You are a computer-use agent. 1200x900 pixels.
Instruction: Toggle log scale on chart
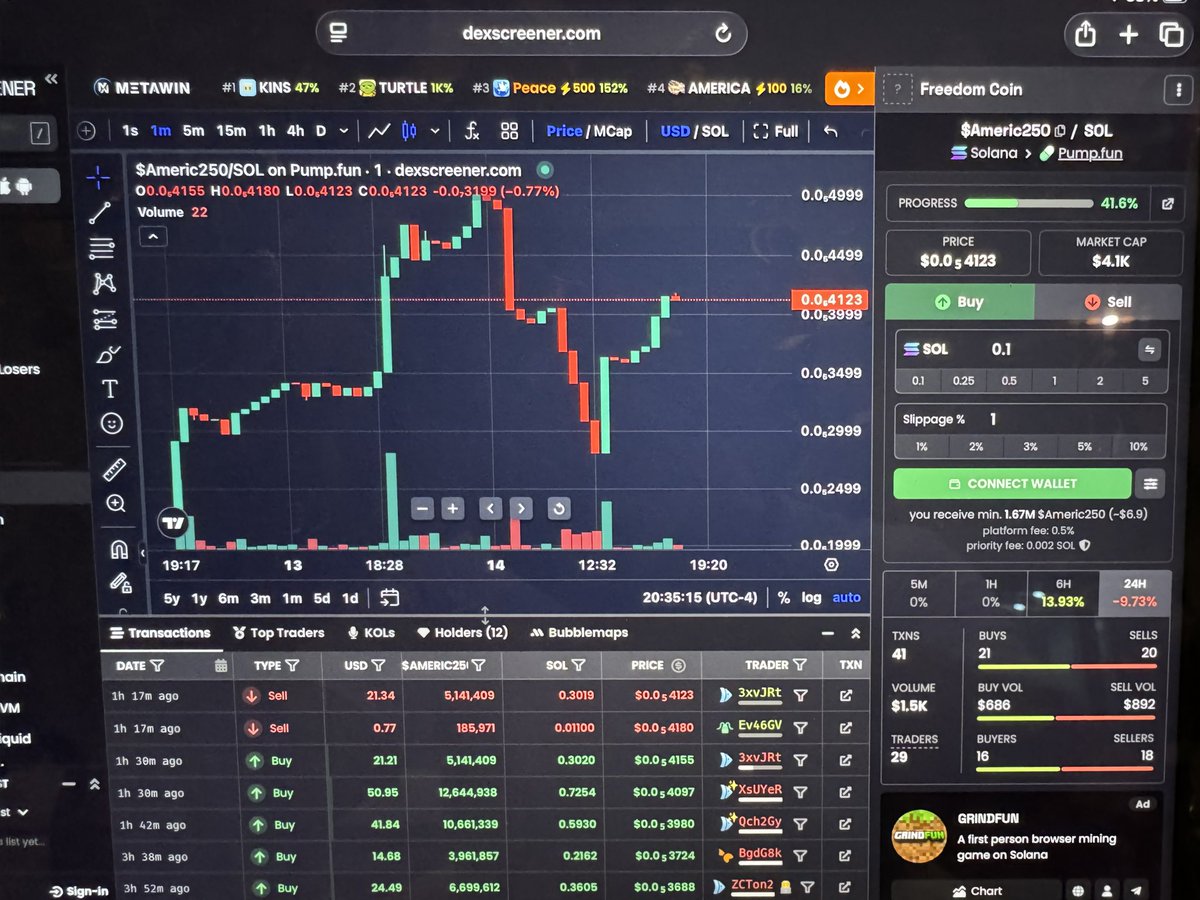[811, 598]
